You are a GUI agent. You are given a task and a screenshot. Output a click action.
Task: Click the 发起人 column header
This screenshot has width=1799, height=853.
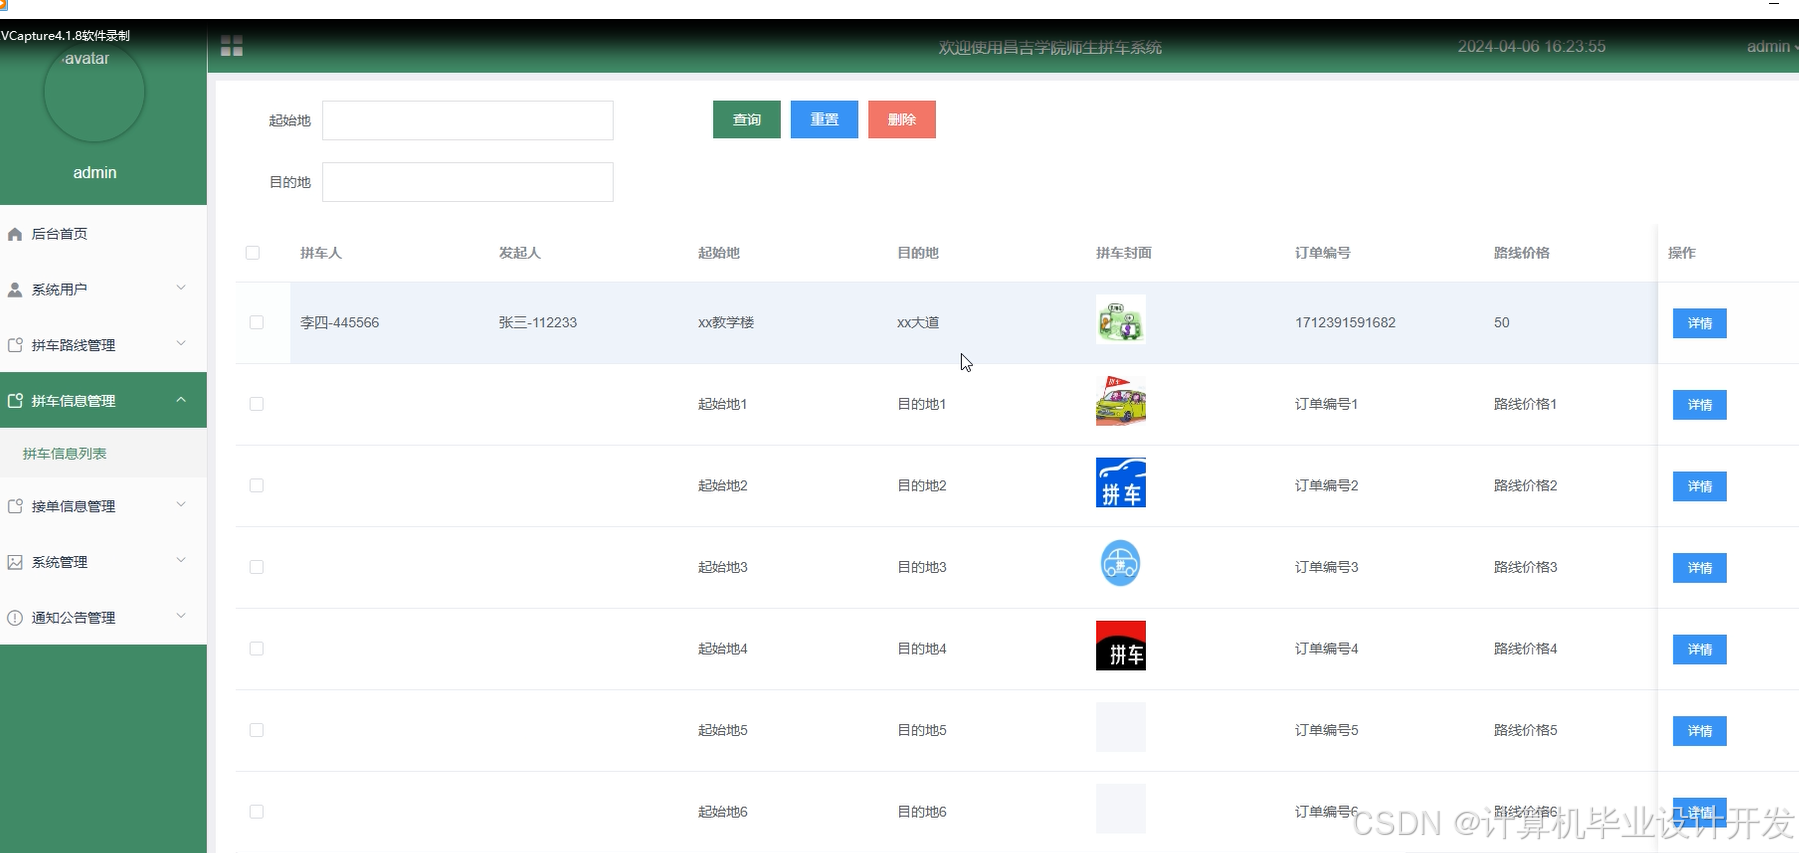click(x=520, y=253)
